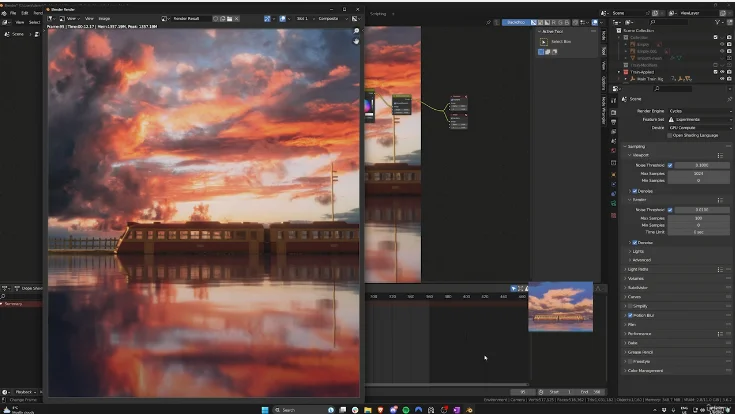Expand the Volumes panel

pos(635,279)
